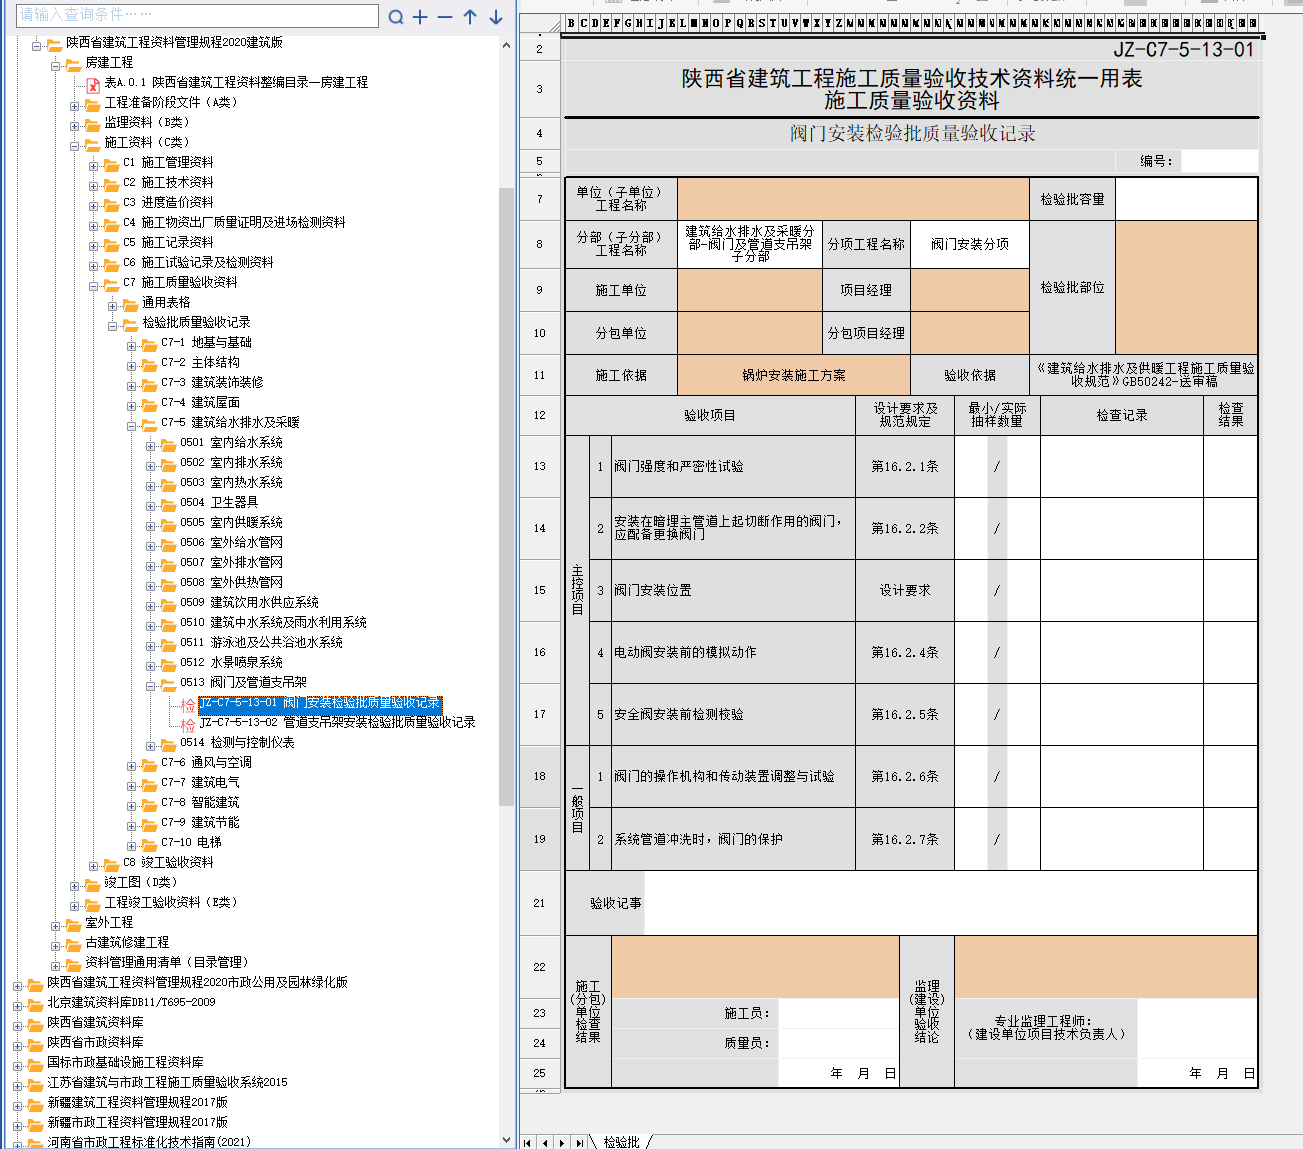Viewport: 1303px width, 1149px height.
Task: Click the folder icon of 0501 室内给水系统
Action: click(168, 444)
